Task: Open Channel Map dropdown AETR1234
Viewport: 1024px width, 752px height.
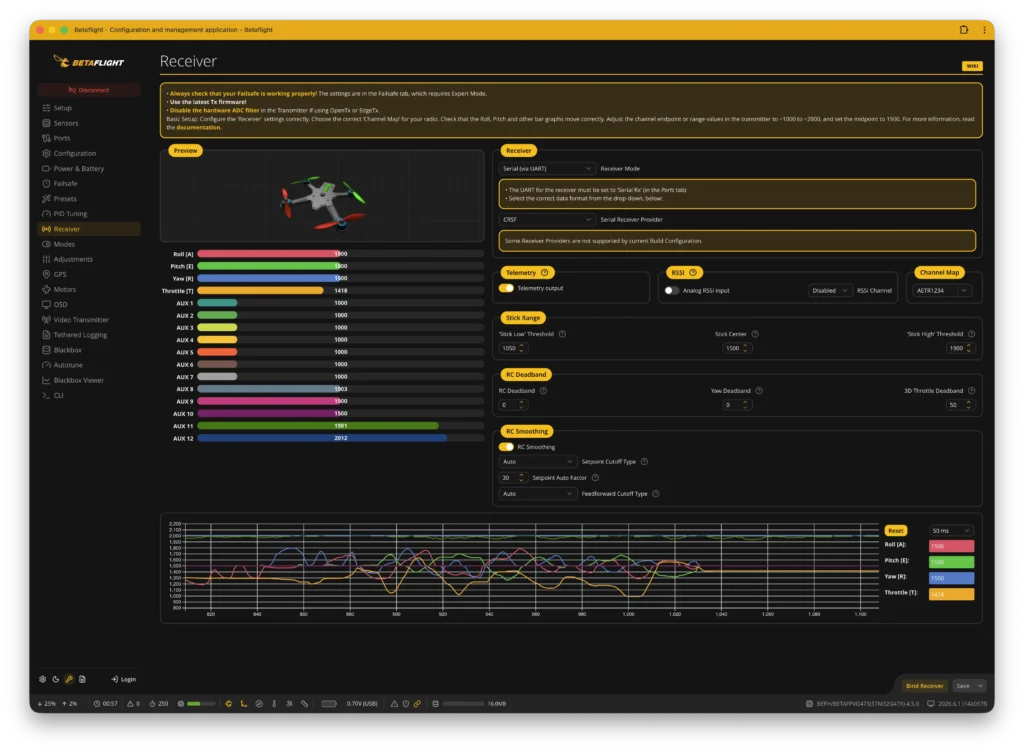Action: tap(942, 290)
